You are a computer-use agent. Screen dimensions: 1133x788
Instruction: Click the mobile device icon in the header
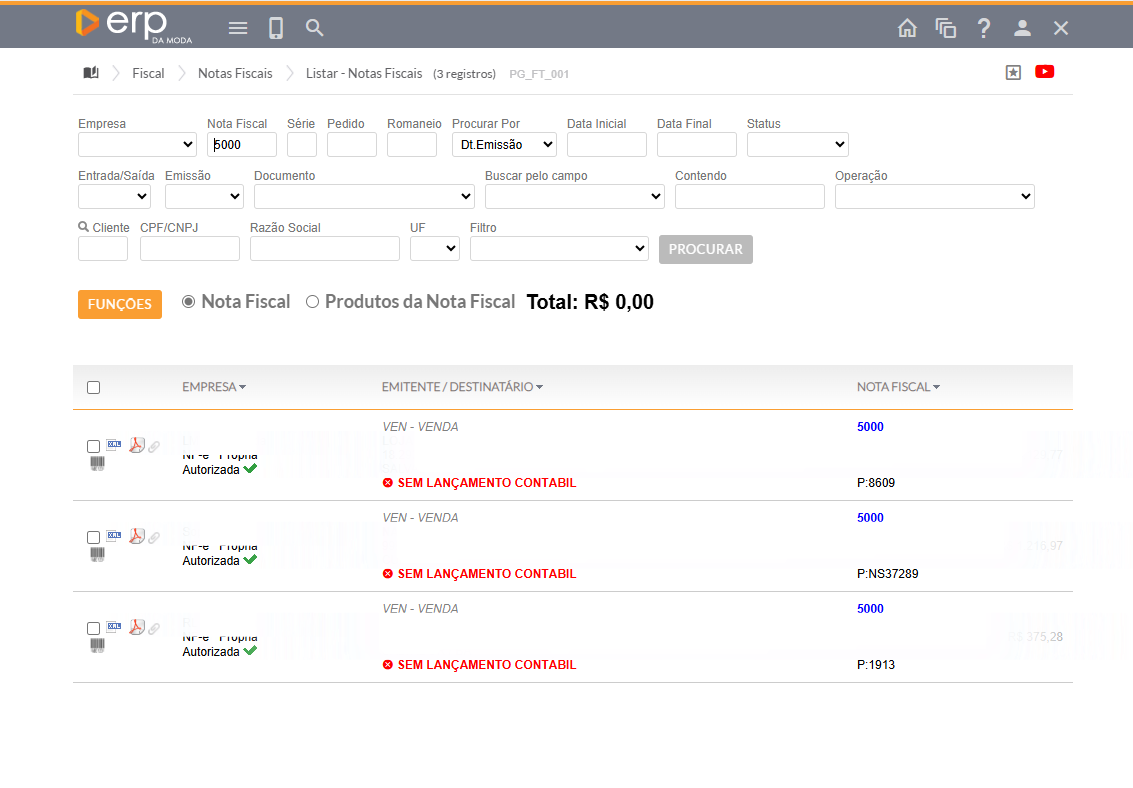[x=276, y=28]
